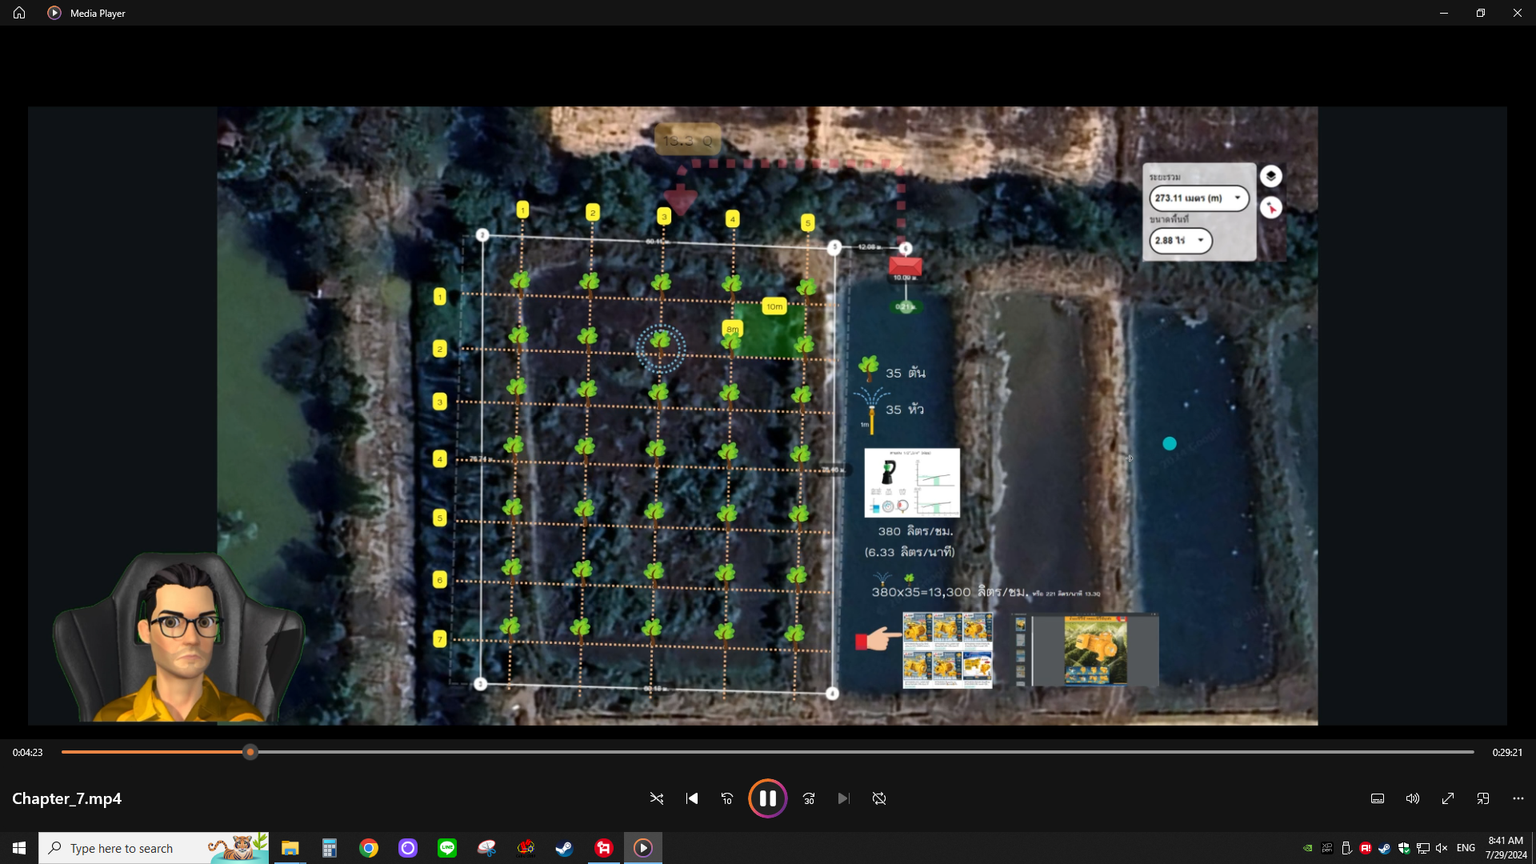Screen dimensions: 1536x864
Task: Open the volume control
Action: coord(1412,798)
